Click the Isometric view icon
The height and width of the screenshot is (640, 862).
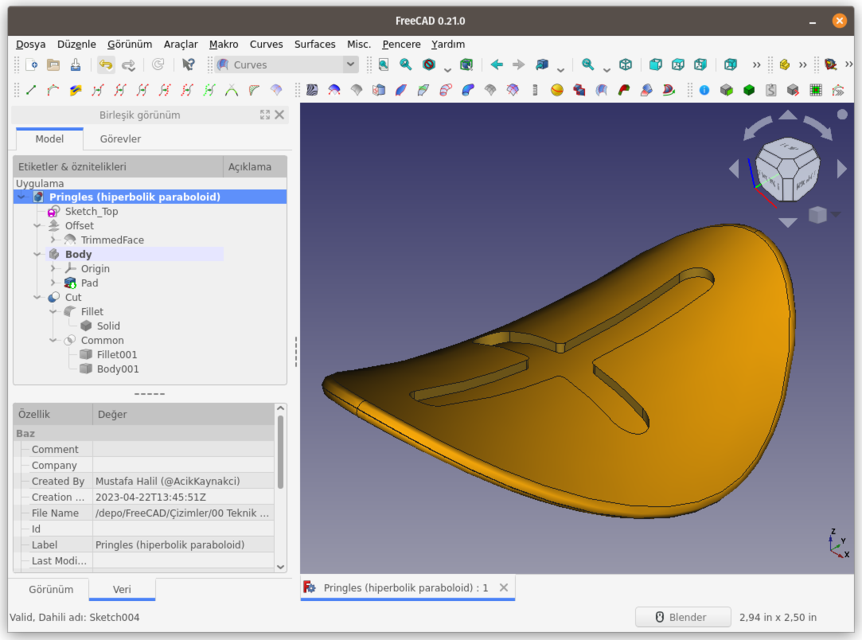[626, 65]
